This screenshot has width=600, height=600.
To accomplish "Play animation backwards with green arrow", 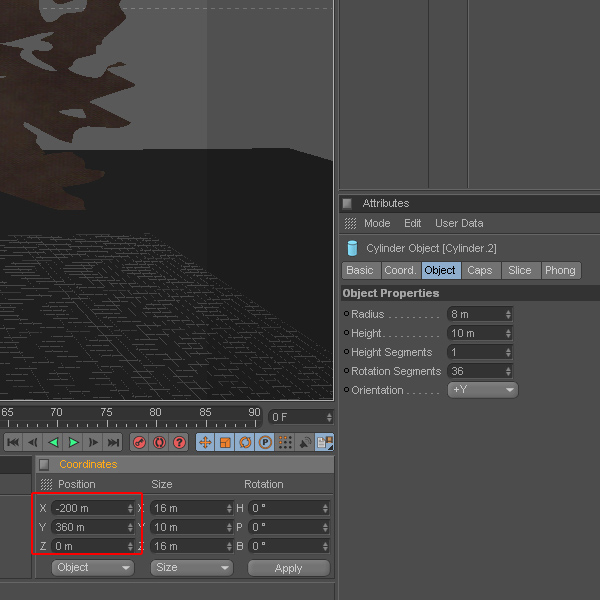I will 53,442.
